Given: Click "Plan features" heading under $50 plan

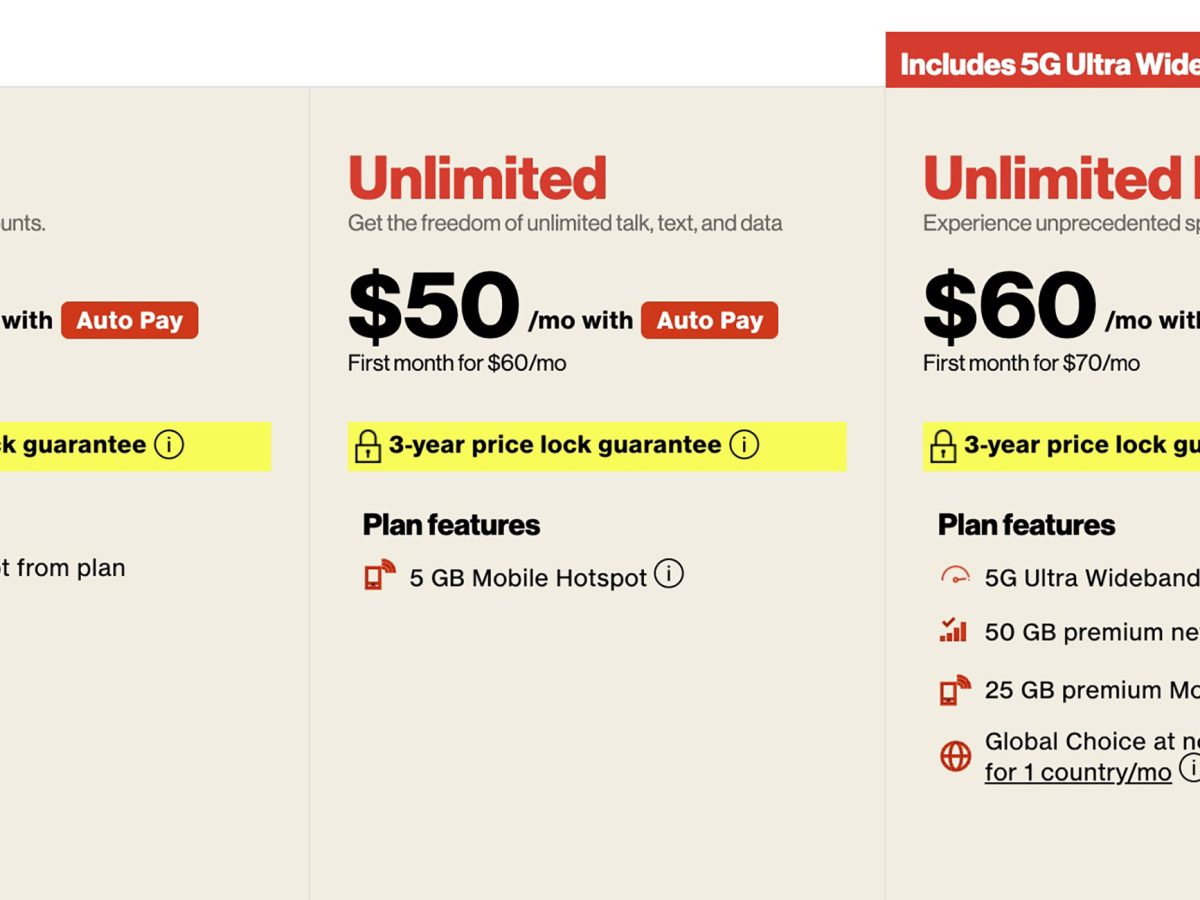Looking at the screenshot, I should point(451,525).
